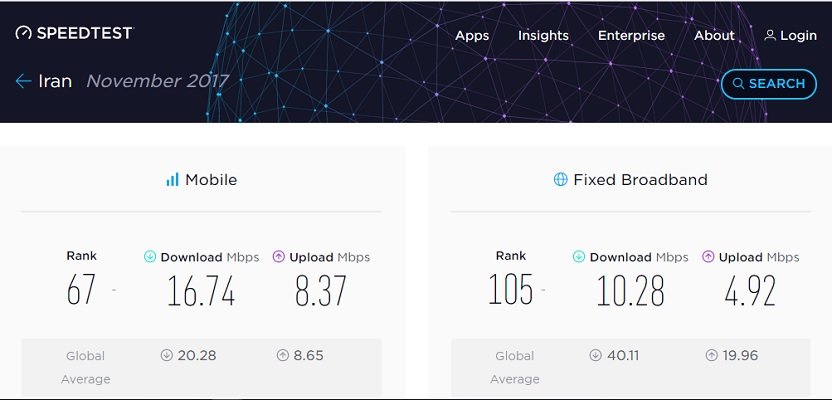The image size is (832, 400).
Task: Click the Fixed Broadband Download arrow icon
Action: coord(578,257)
